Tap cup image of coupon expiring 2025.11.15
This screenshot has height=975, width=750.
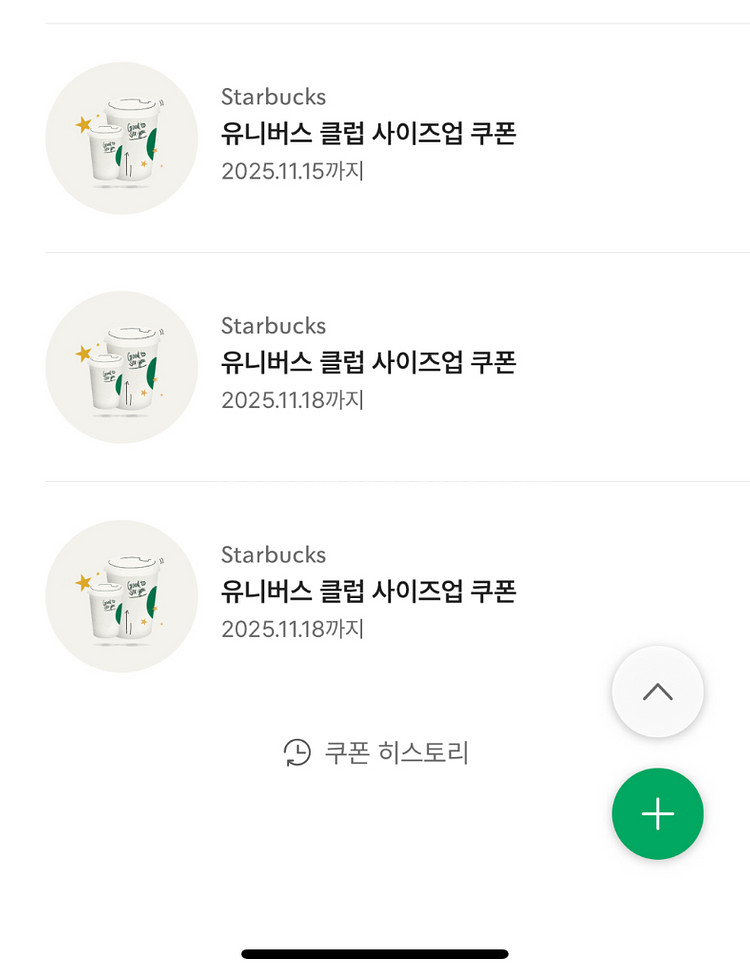(122, 138)
